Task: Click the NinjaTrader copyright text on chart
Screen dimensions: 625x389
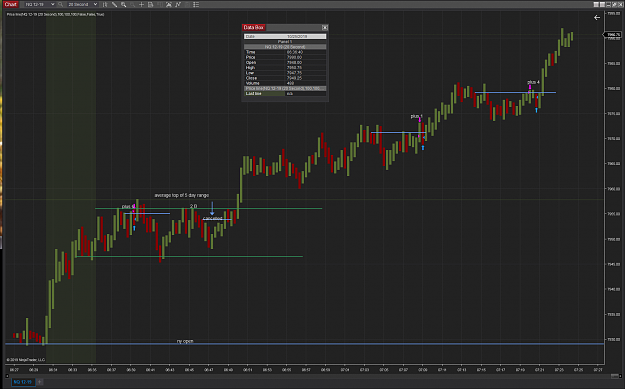Action: pos(26,360)
